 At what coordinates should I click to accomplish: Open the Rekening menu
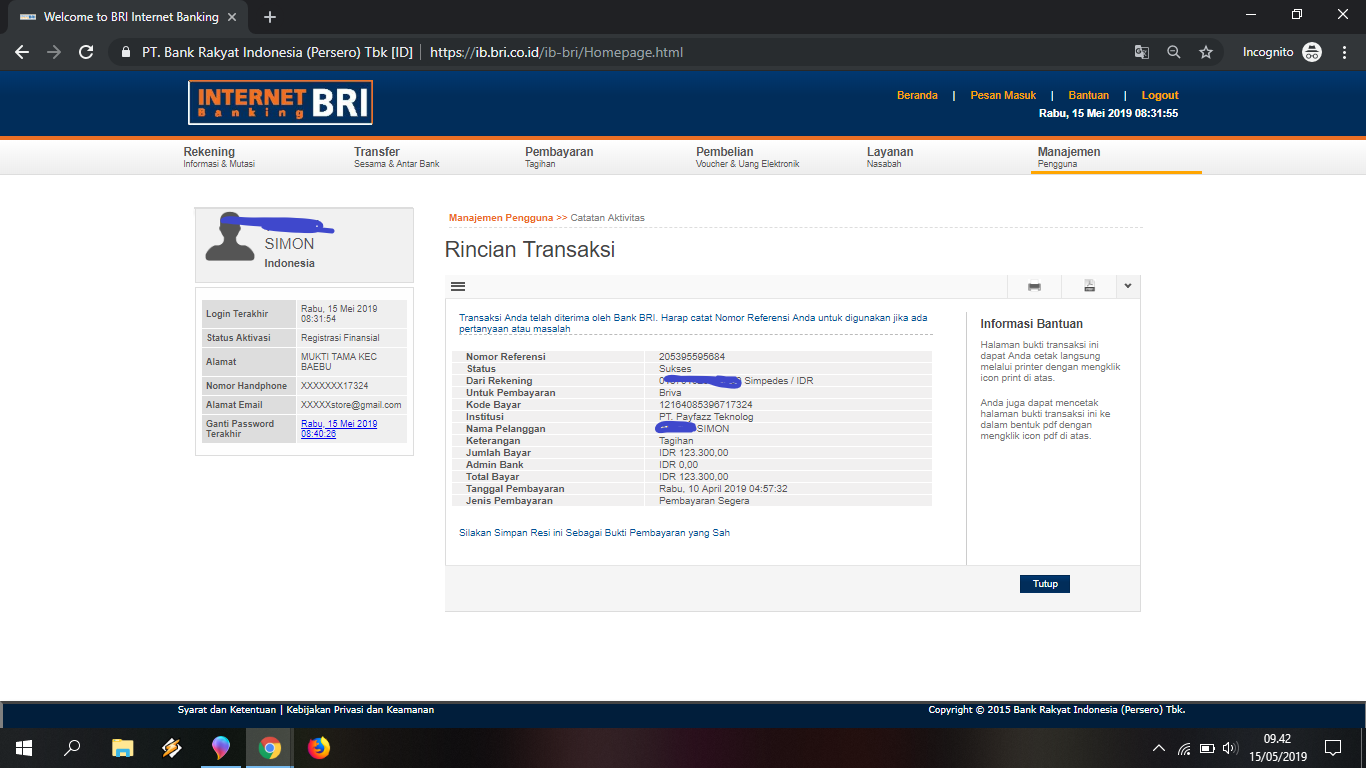pyautogui.click(x=219, y=157)
